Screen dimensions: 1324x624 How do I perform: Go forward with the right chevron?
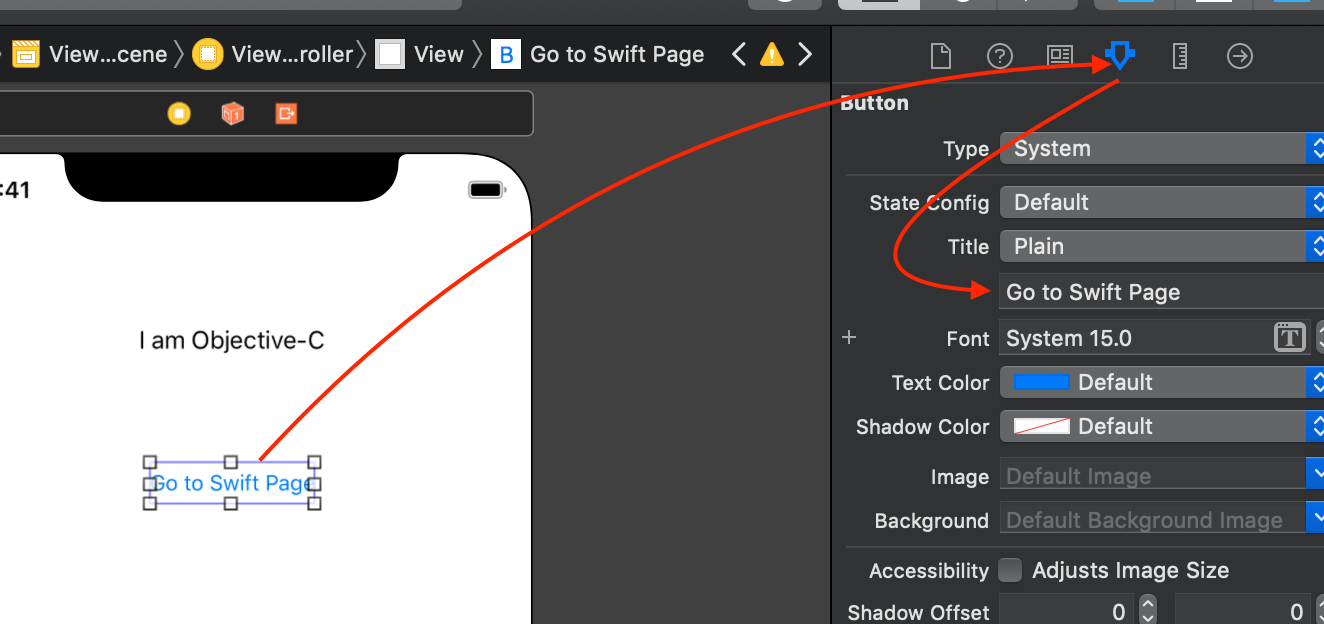pyautogui.click(x=805, y=54)
